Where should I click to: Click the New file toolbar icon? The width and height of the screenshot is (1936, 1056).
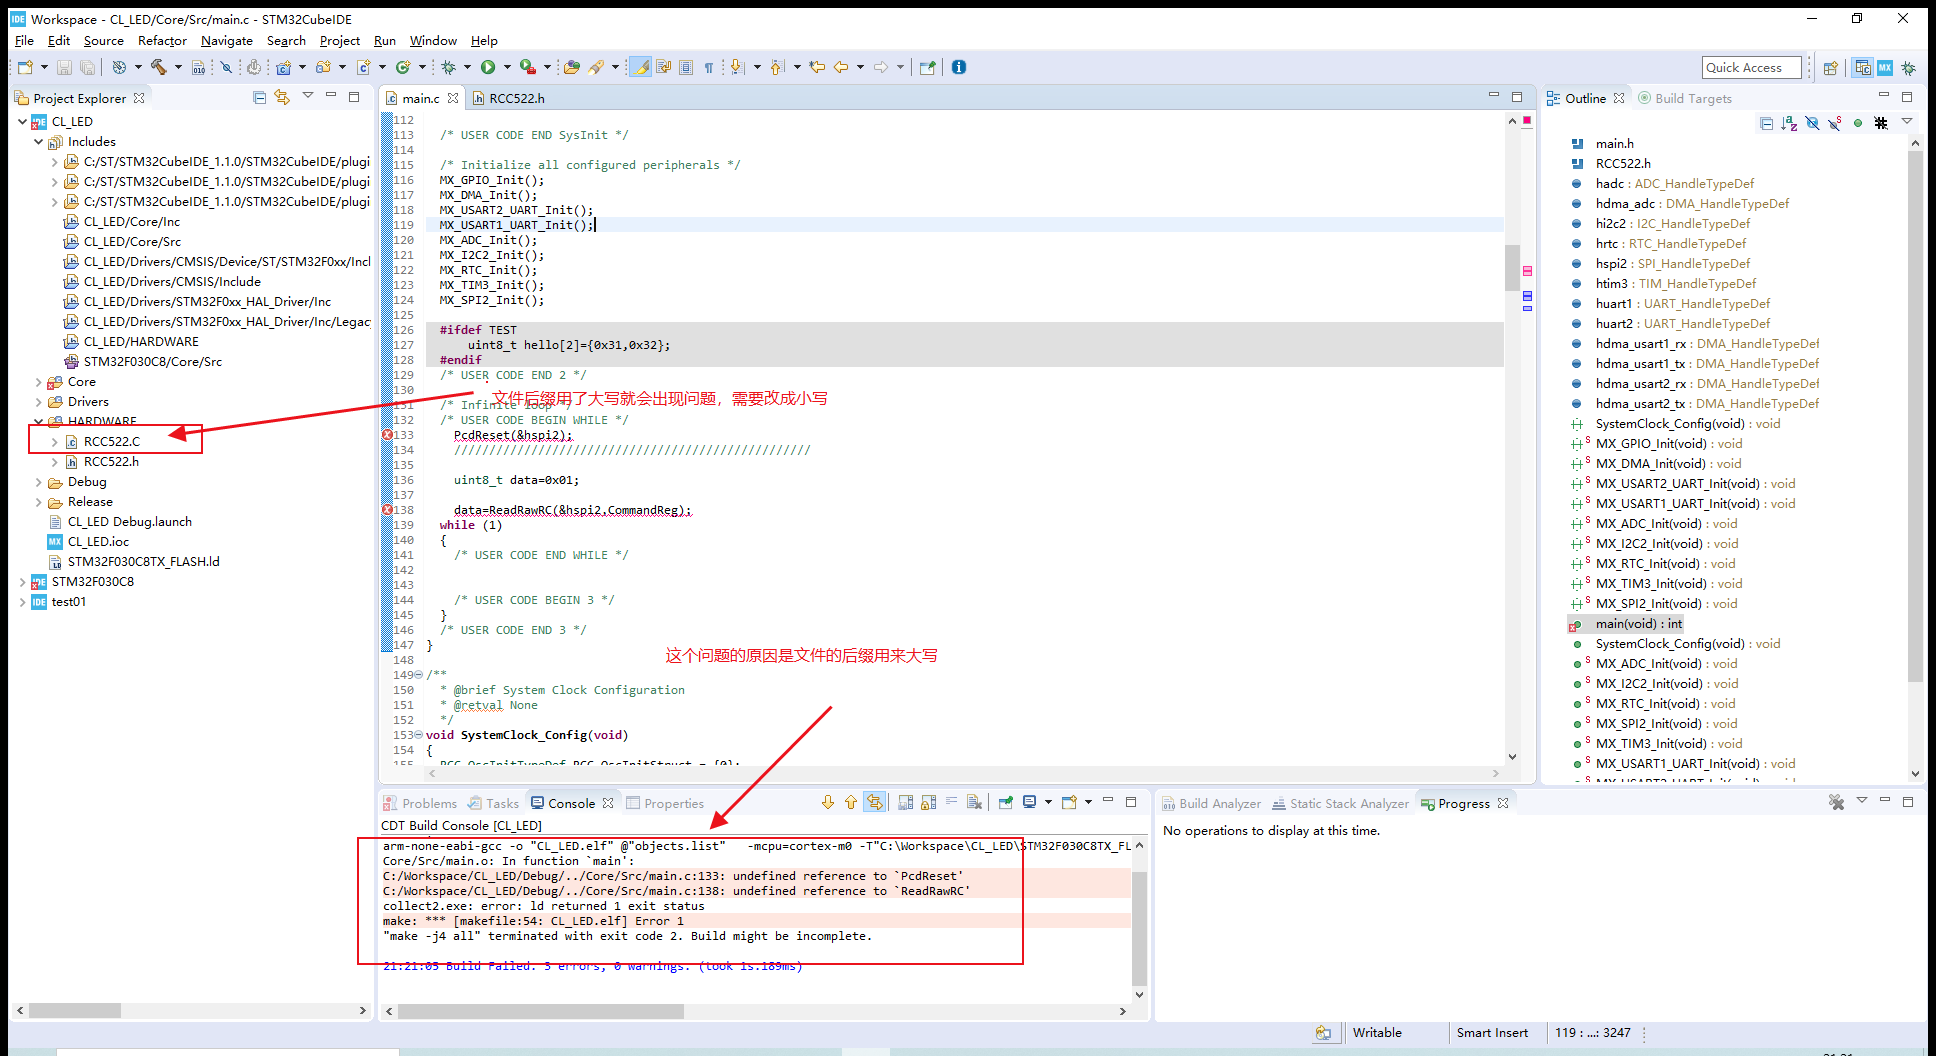(x=25, y=67)
